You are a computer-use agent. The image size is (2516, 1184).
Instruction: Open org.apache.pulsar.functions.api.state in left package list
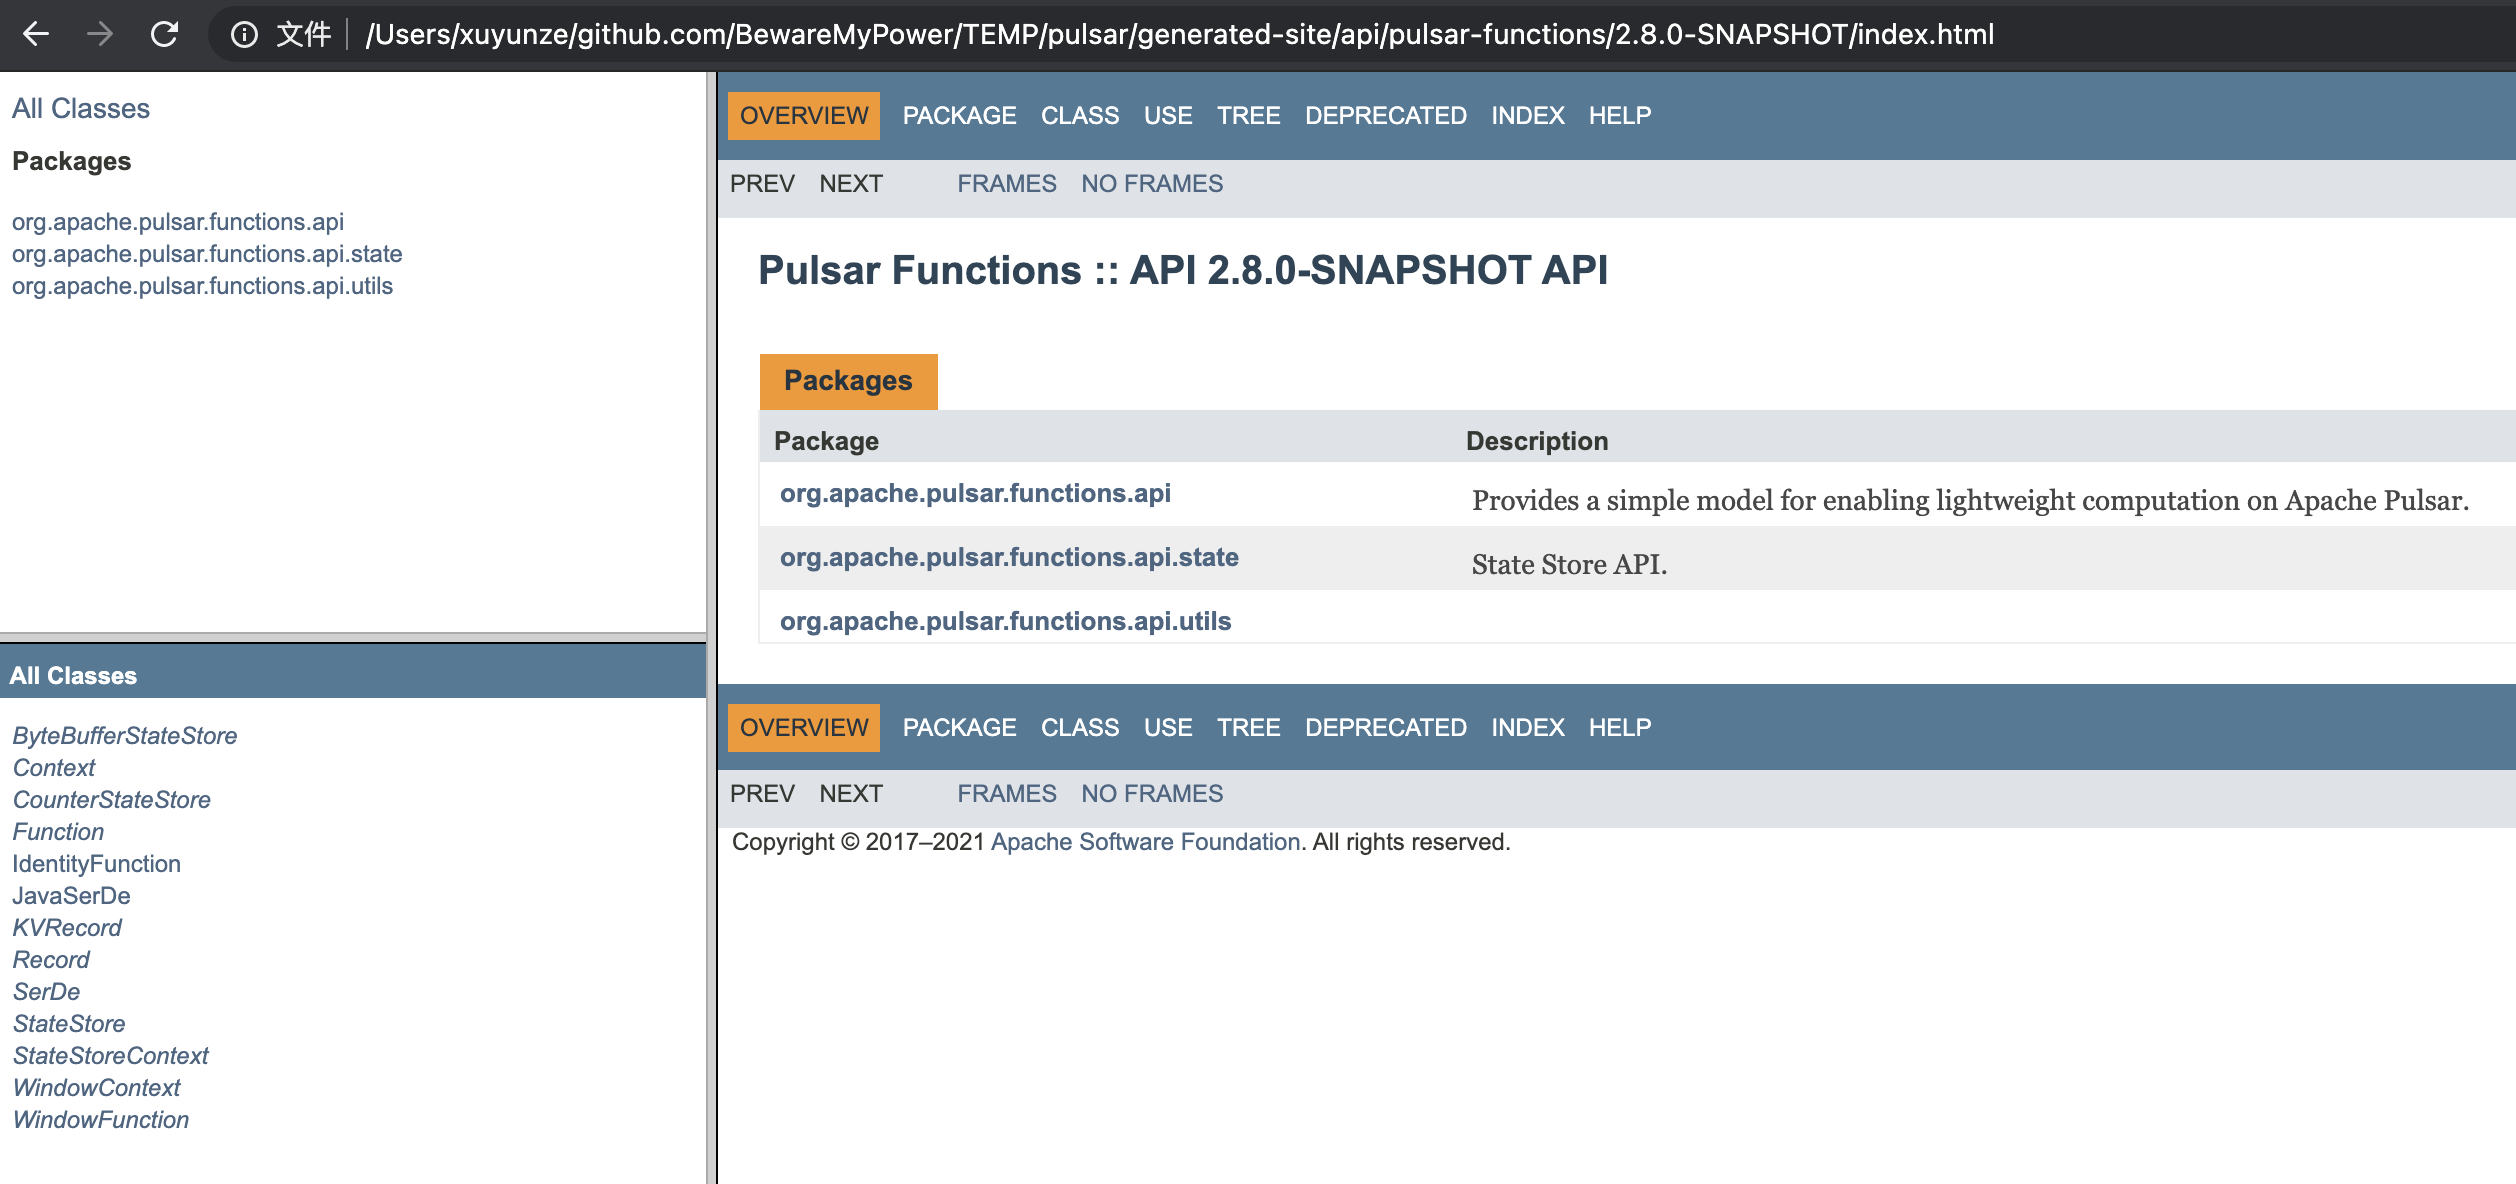(207, 254)
